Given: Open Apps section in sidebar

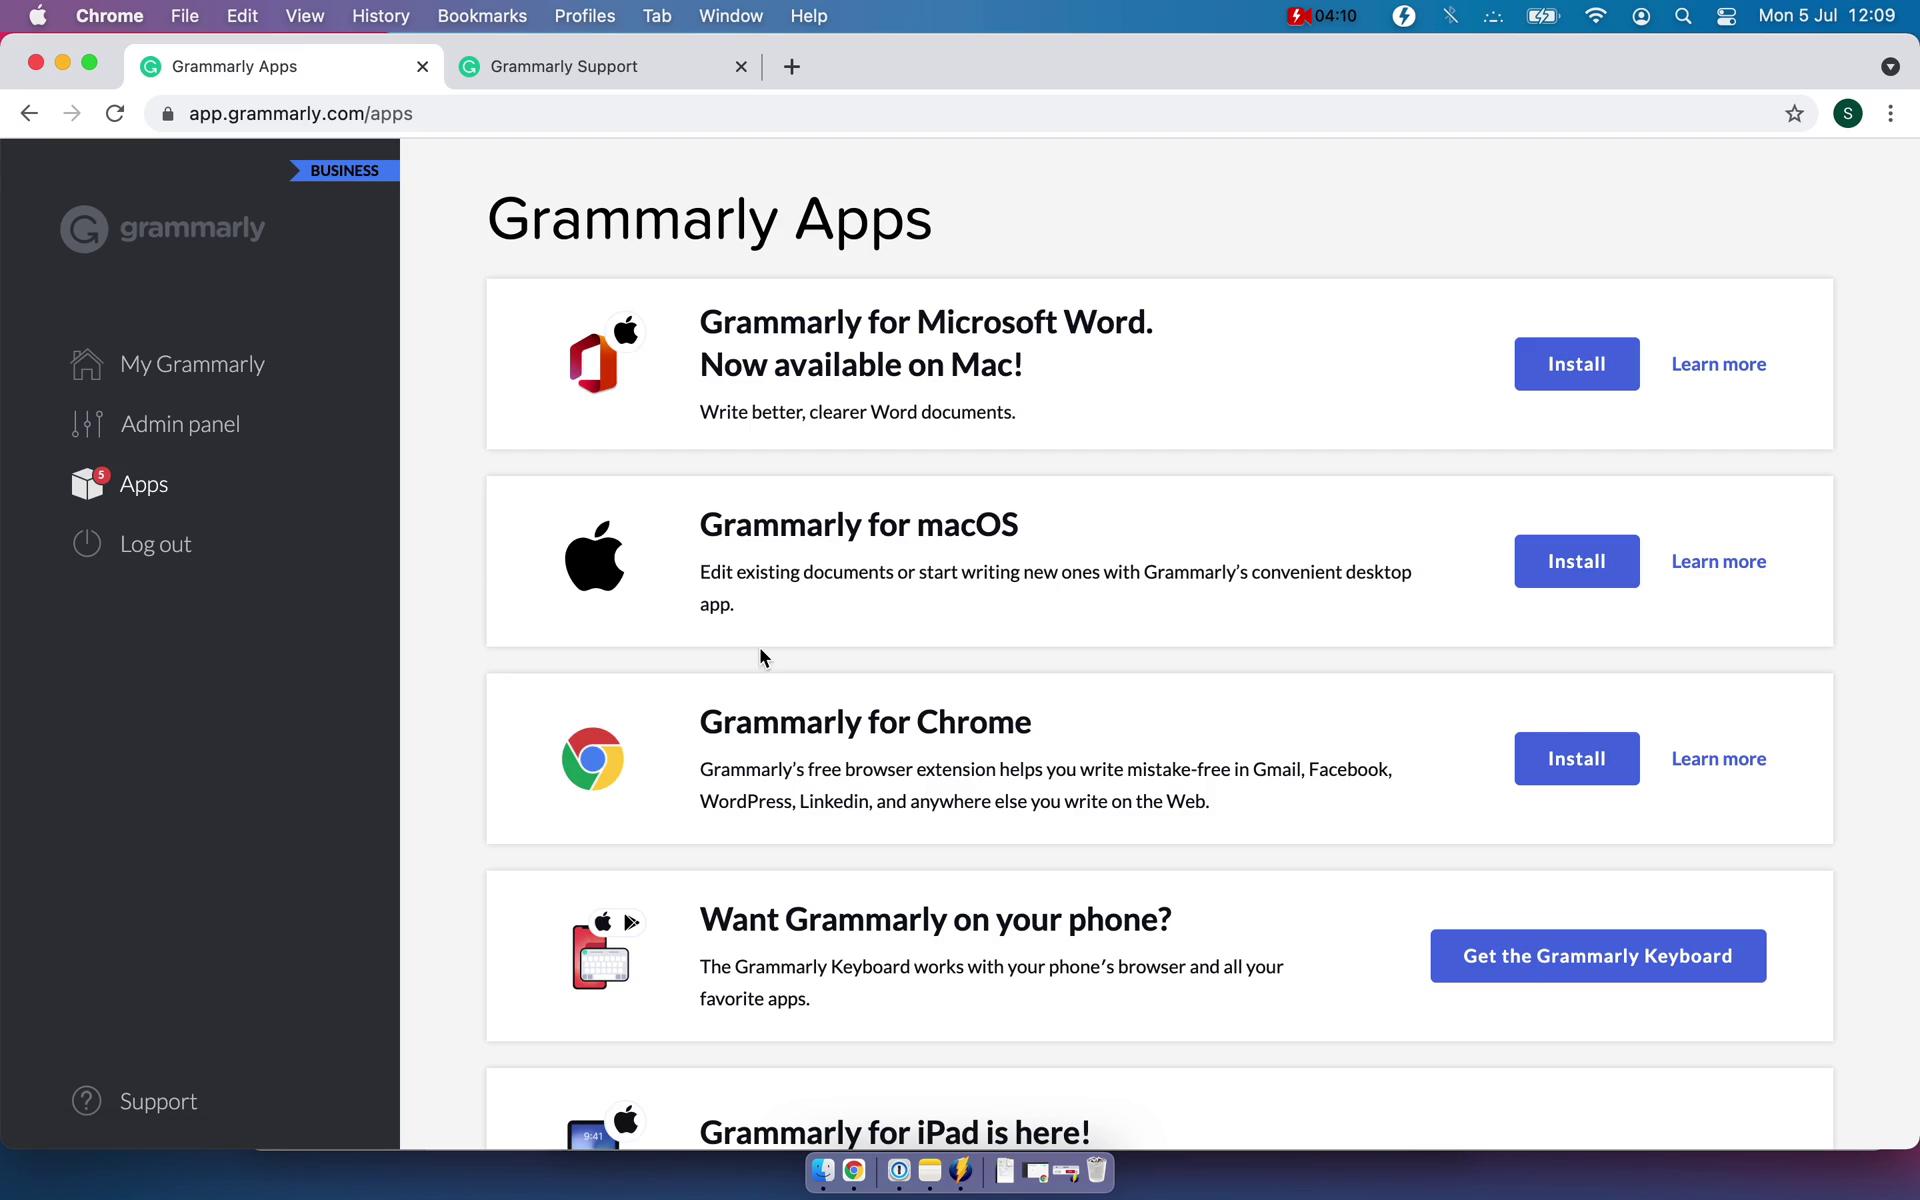Looking at the screenshot, I should click(144, 484).
